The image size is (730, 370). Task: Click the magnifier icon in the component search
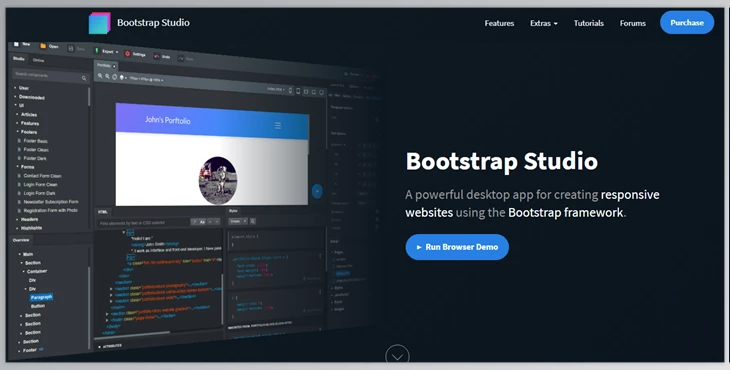click(x=84, y=78)
